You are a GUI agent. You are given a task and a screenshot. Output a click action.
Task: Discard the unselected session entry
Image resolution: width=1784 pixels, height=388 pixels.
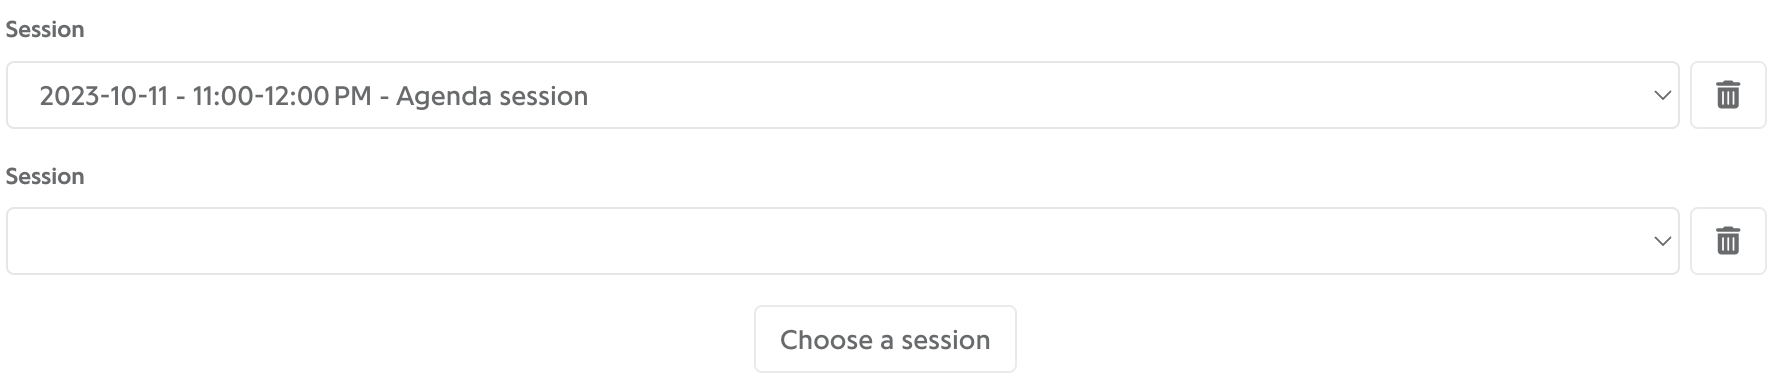pos(1728,241)
